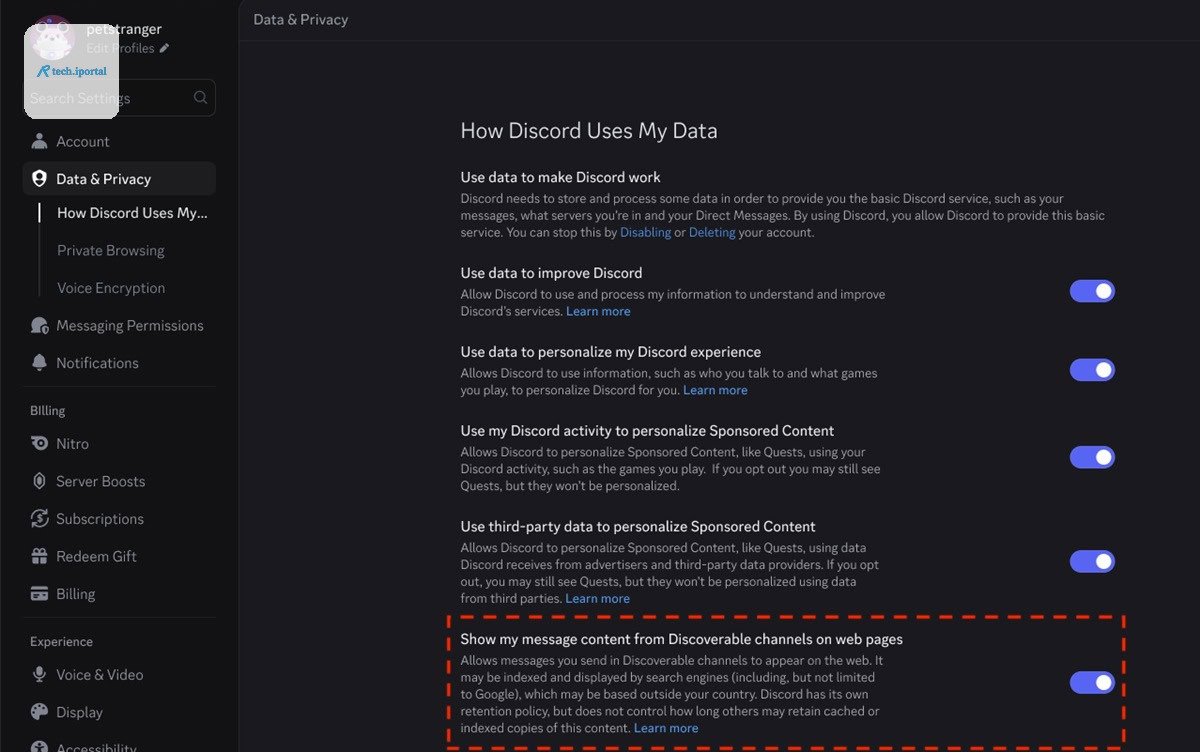Click the Subscriptions refresh icon
1200x752 pixels.
click(x=39, y=519)
